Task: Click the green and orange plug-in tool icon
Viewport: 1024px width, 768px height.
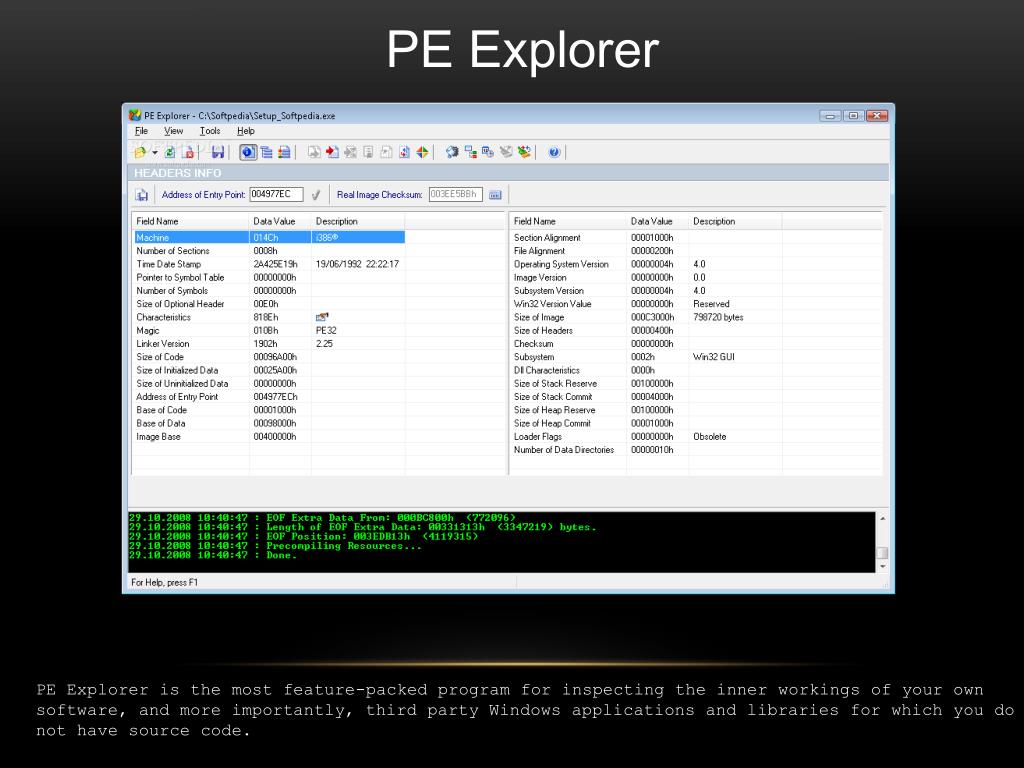Action: [524, 152]
